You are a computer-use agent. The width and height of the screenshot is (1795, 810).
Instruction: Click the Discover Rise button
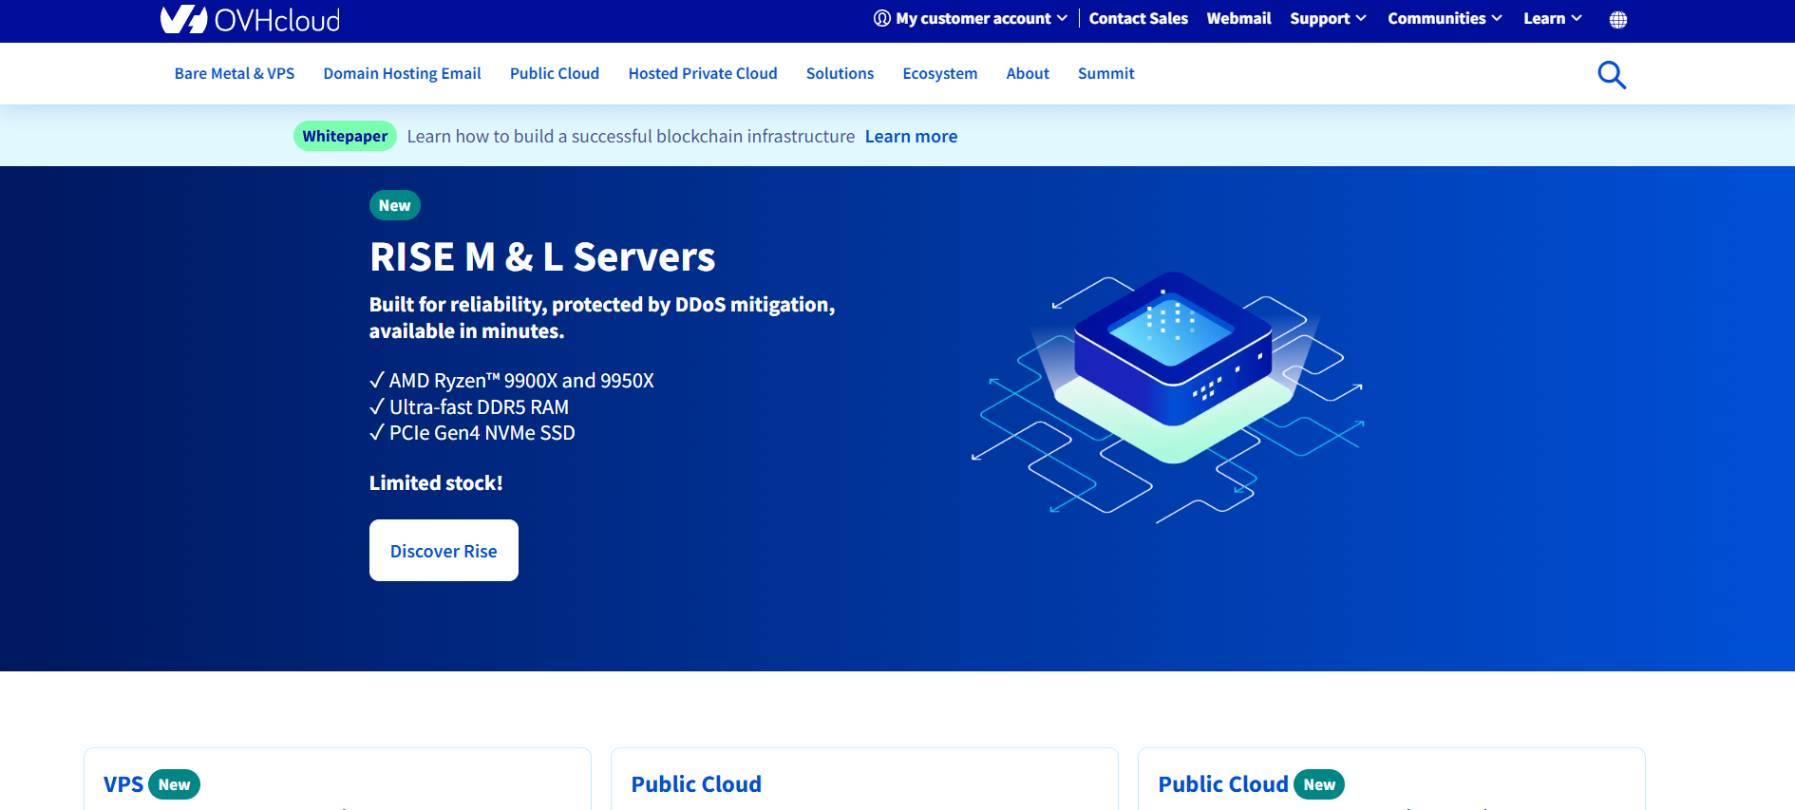click(x=444, y=550)
